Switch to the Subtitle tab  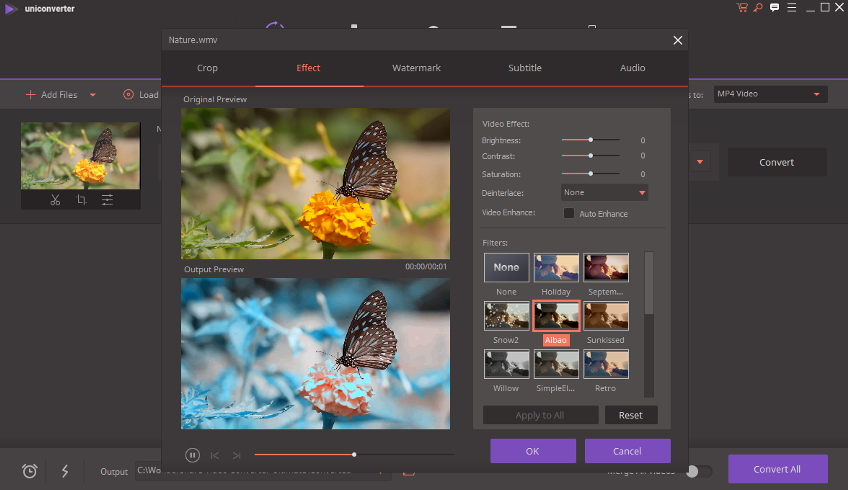525,68
